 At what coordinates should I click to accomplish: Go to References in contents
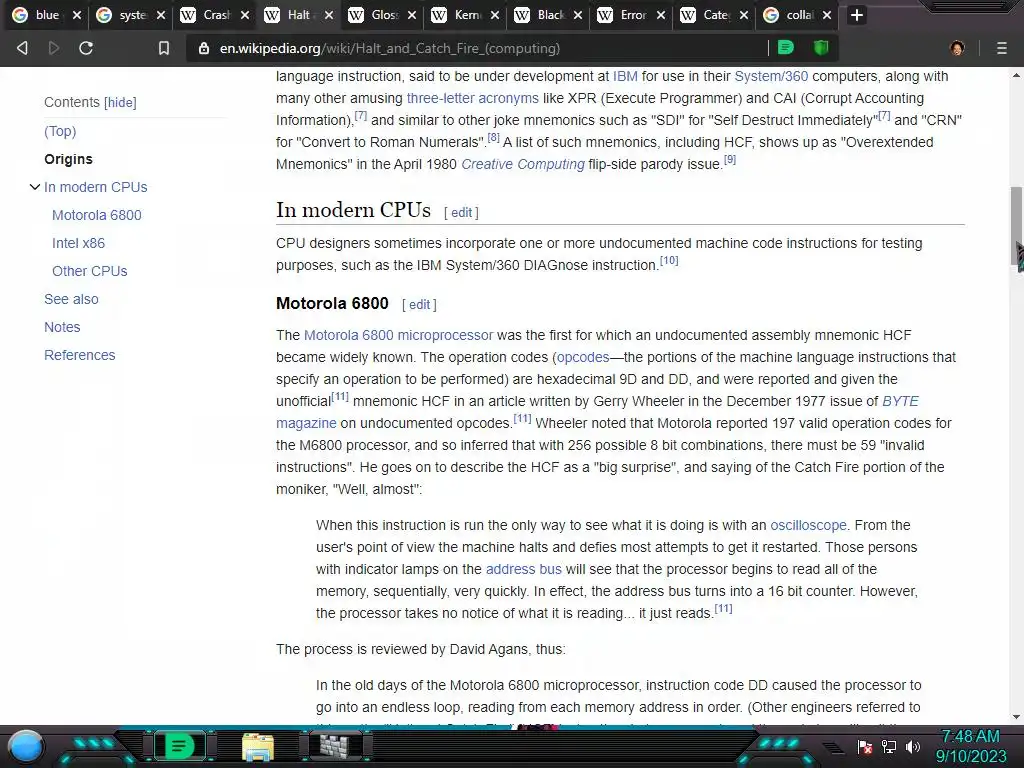[80, 356]
